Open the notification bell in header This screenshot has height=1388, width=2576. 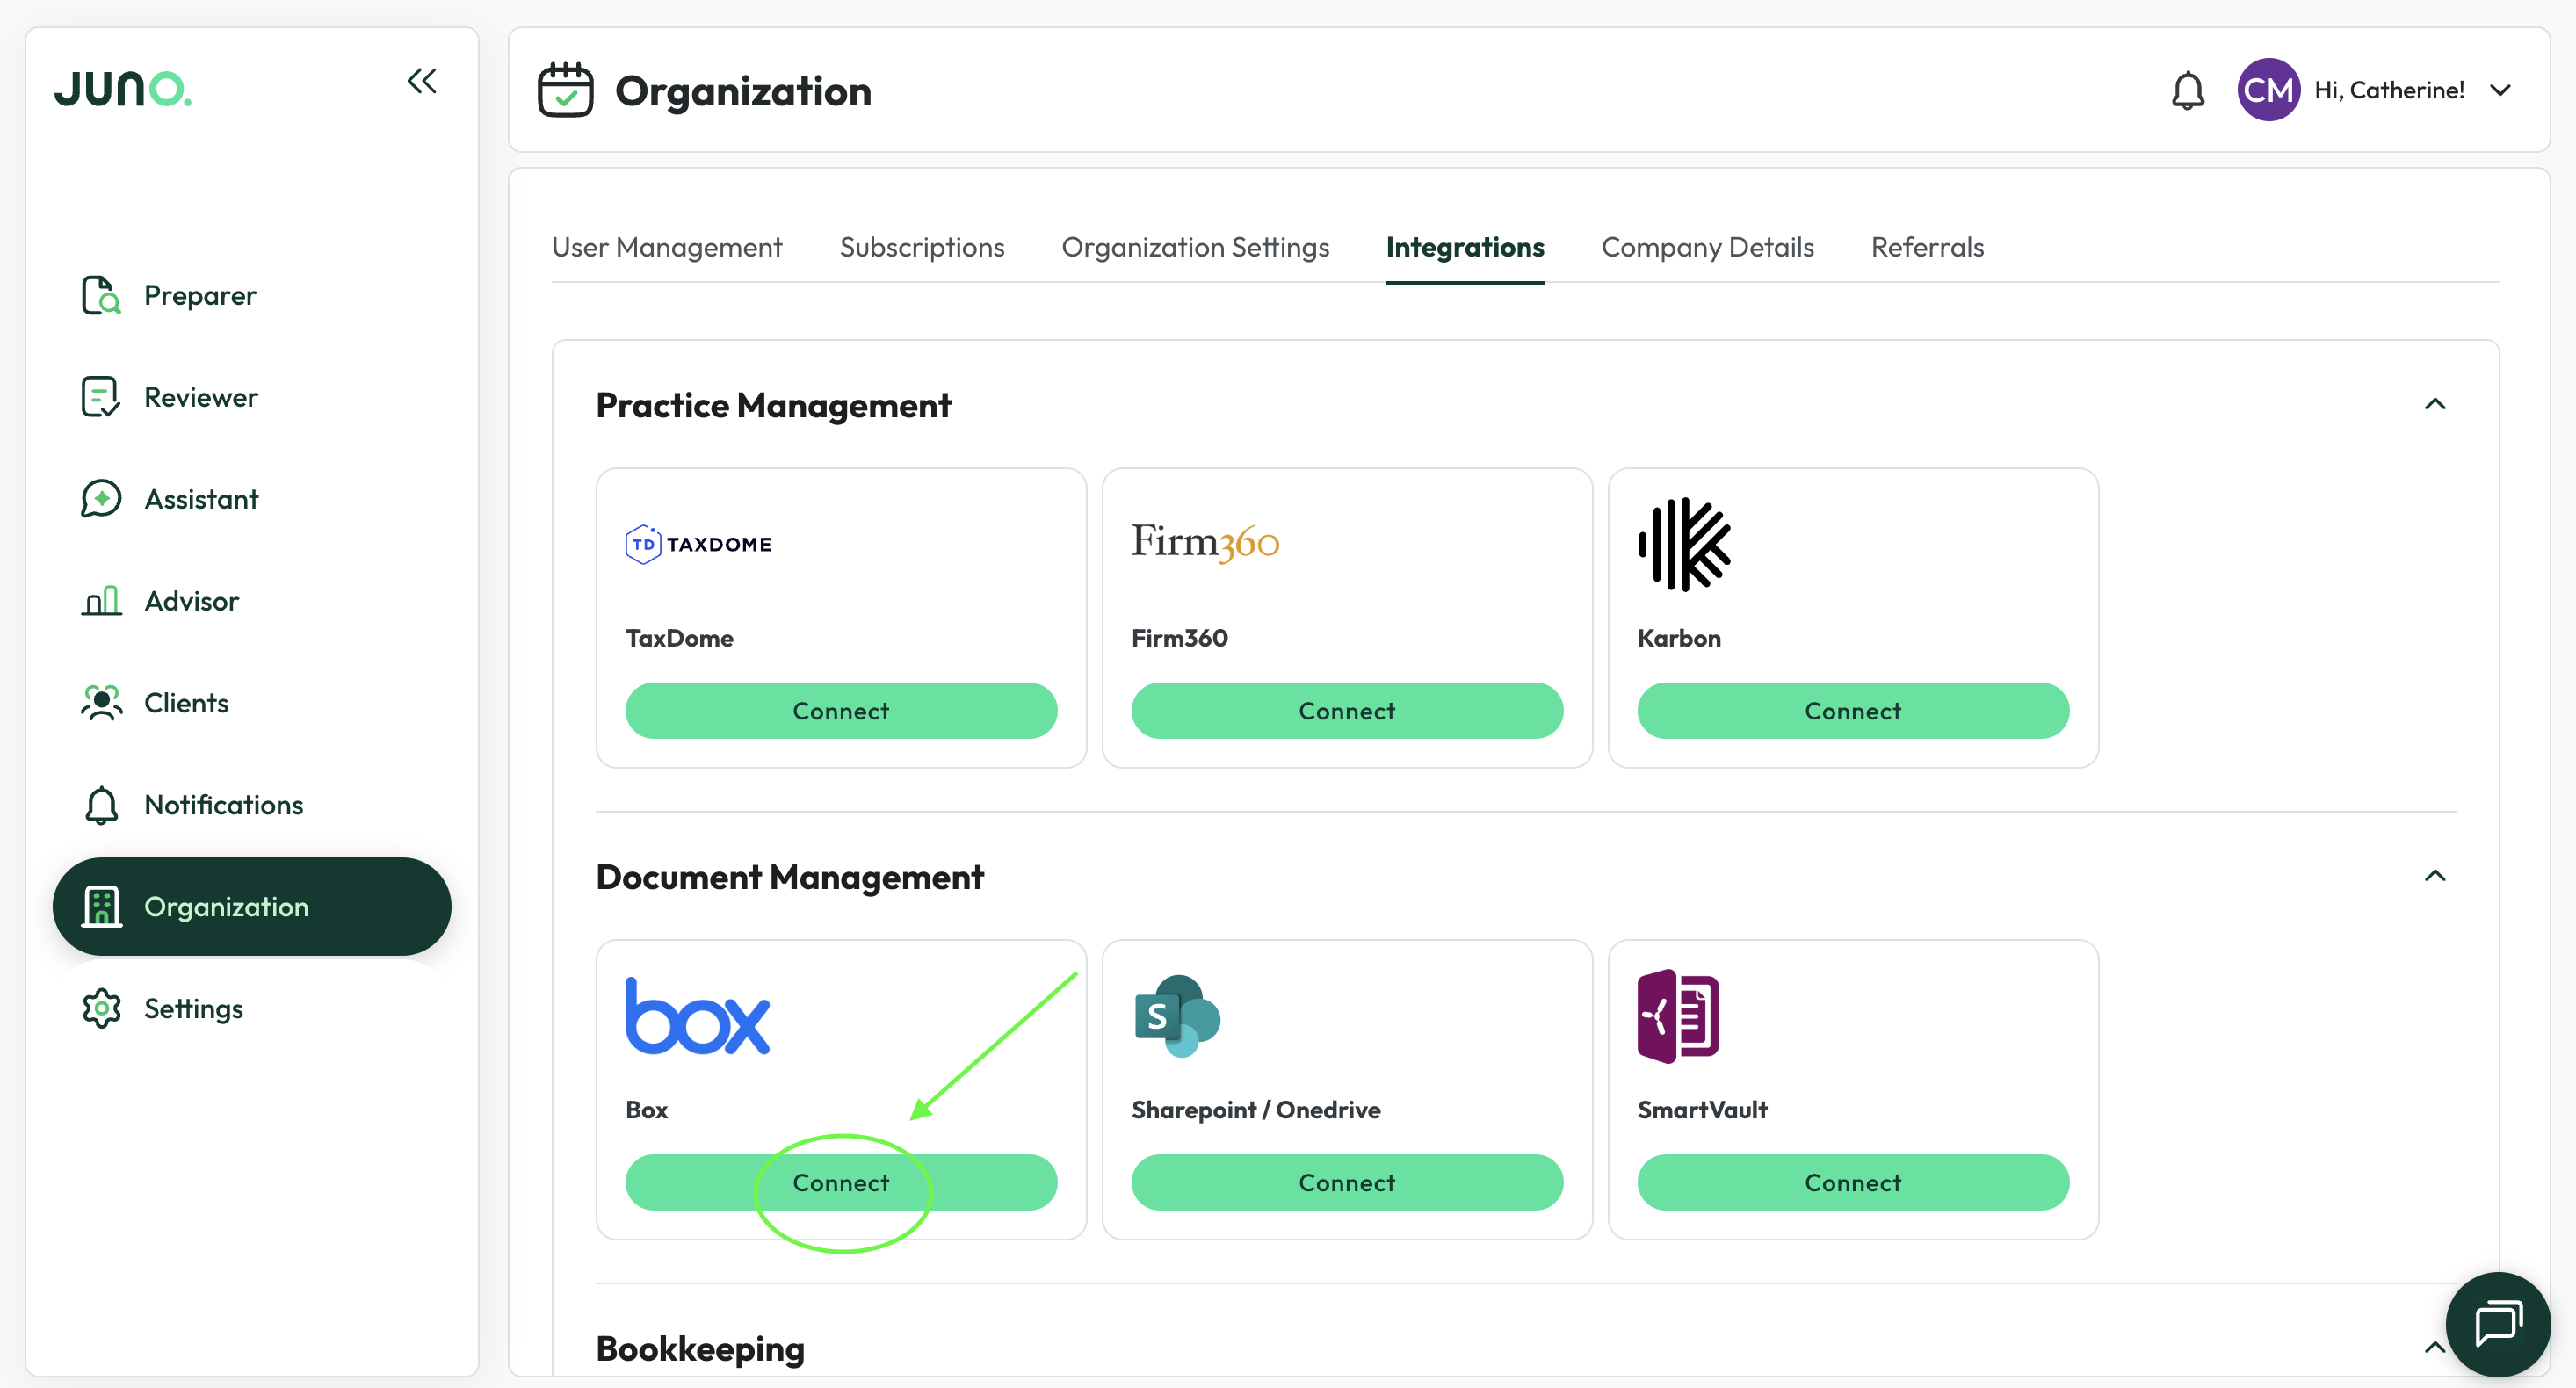(2187, 90)
